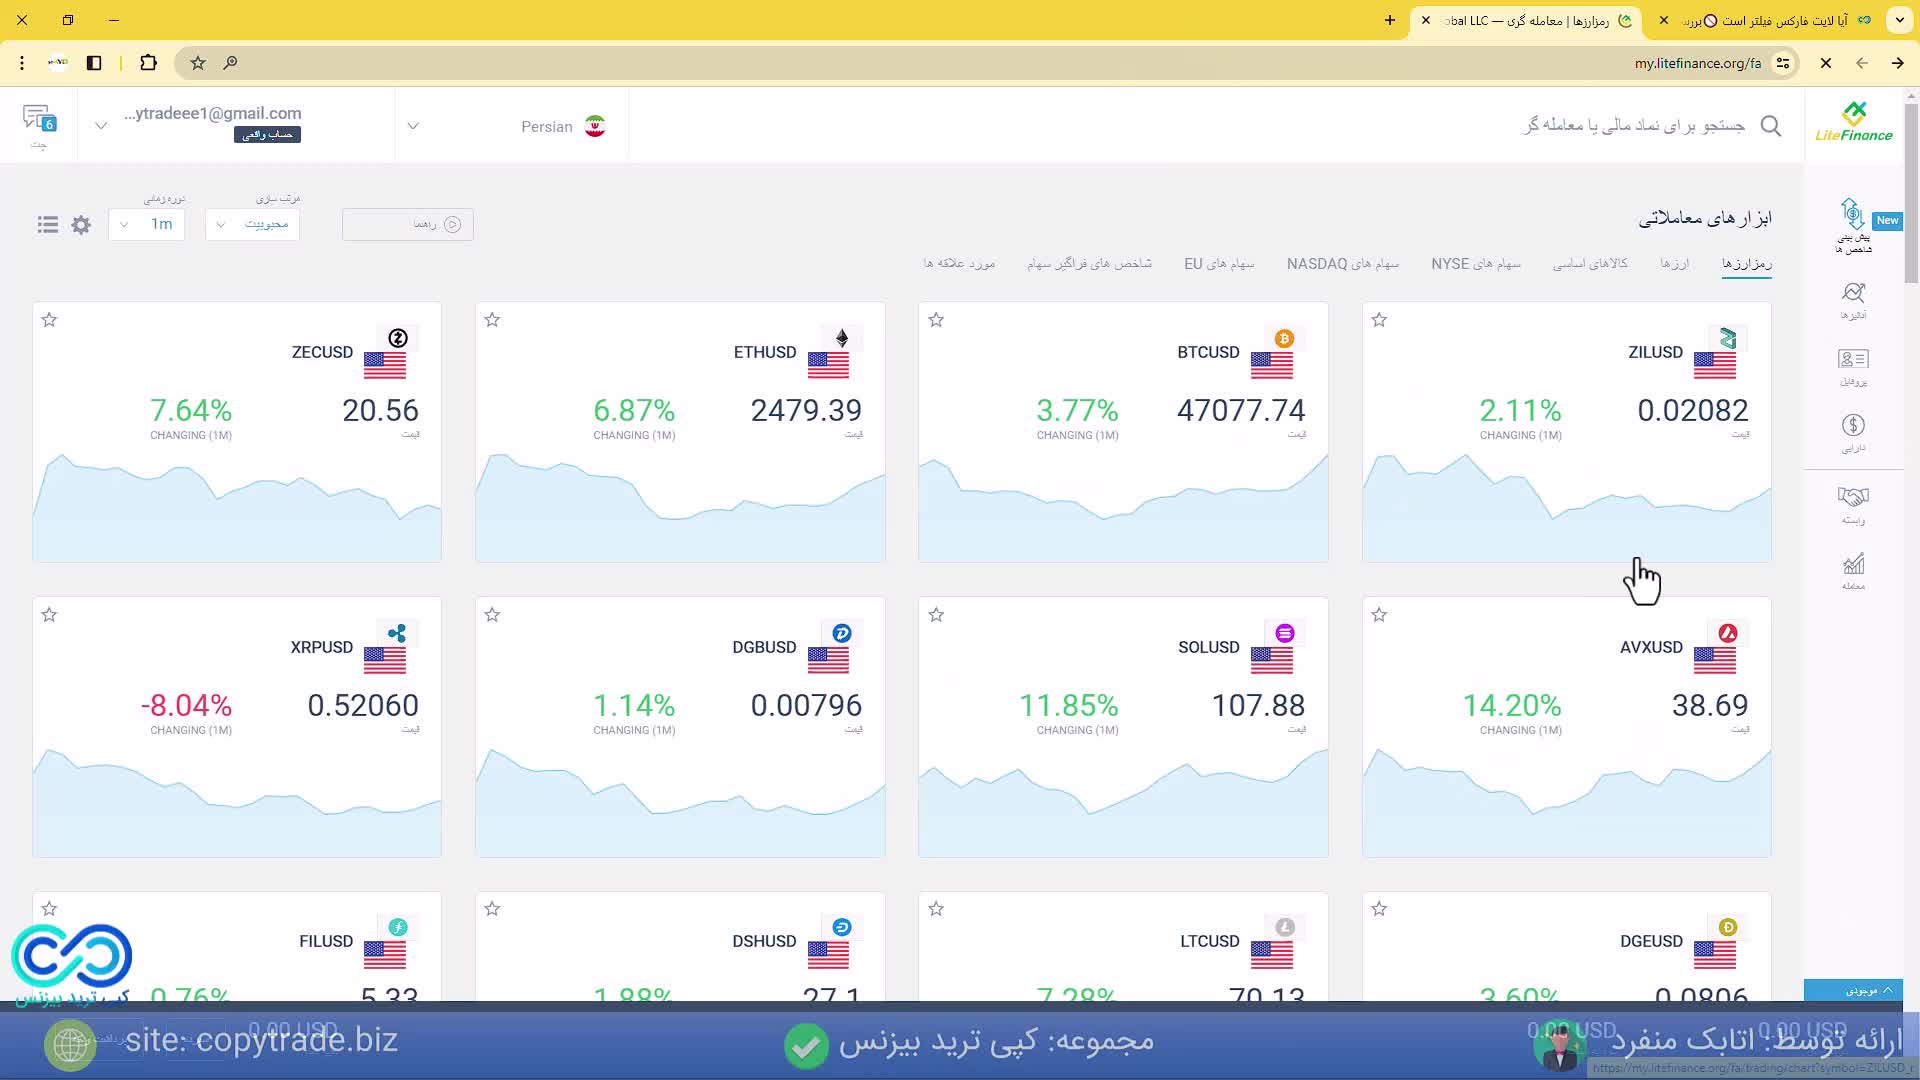Open the 1m timeframe dropdown

coord(146,224)
